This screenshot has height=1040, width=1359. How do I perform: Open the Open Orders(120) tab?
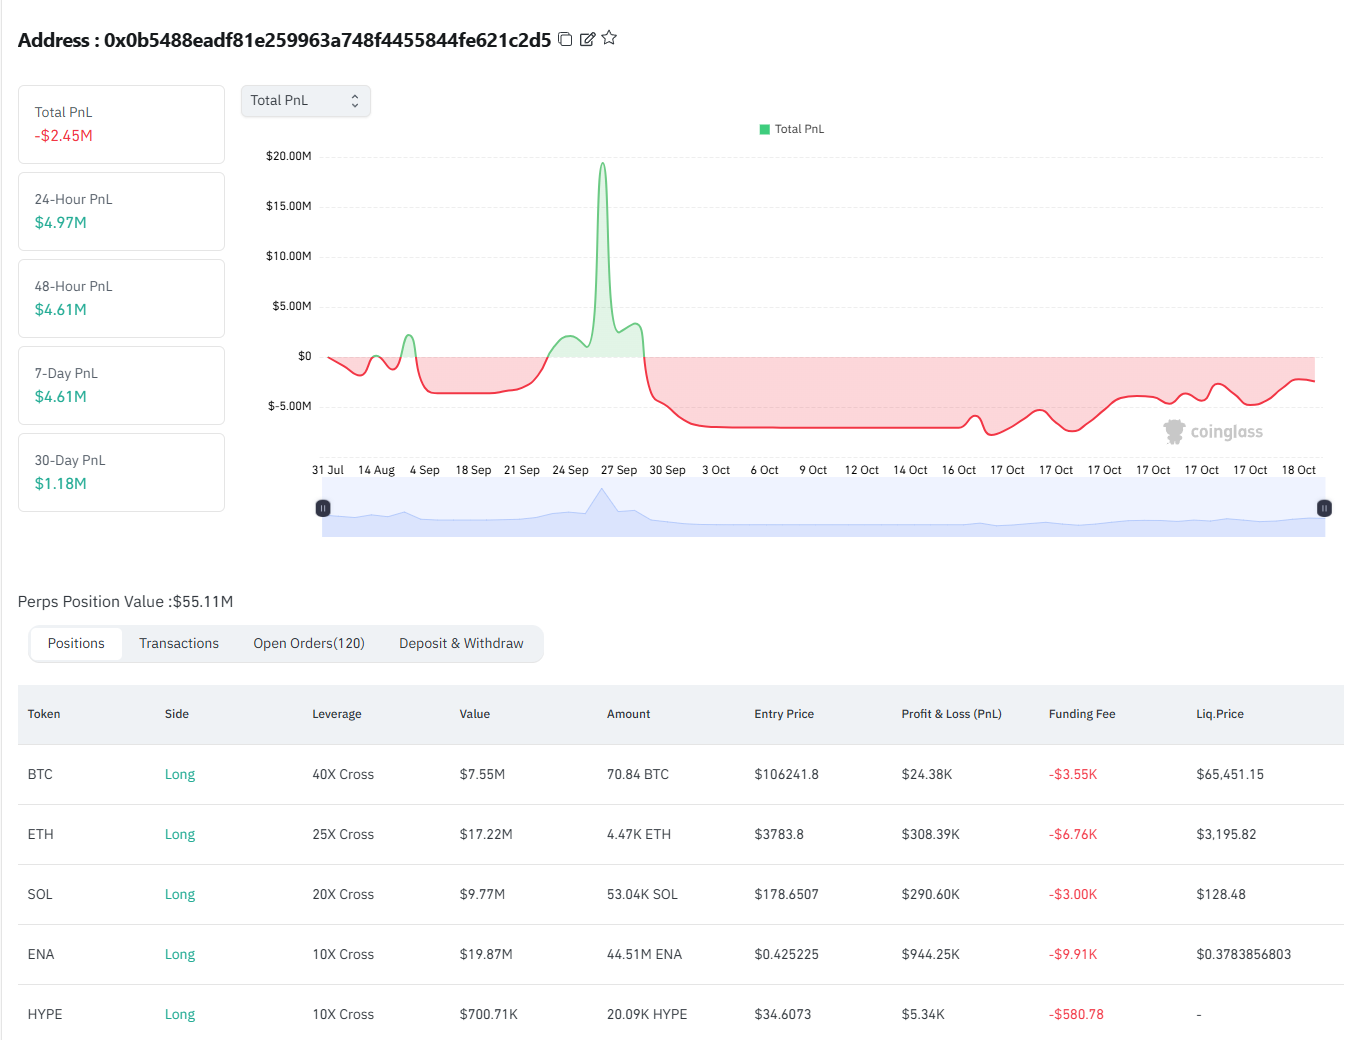pos(308,644)
